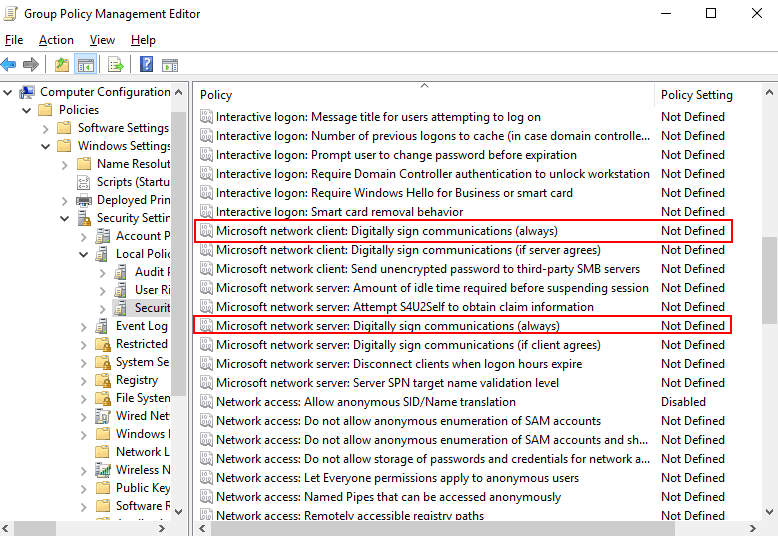The image size is (778, 536).
Task: Click the Registry folder lock icon
Action: click(x=103, y=380)
